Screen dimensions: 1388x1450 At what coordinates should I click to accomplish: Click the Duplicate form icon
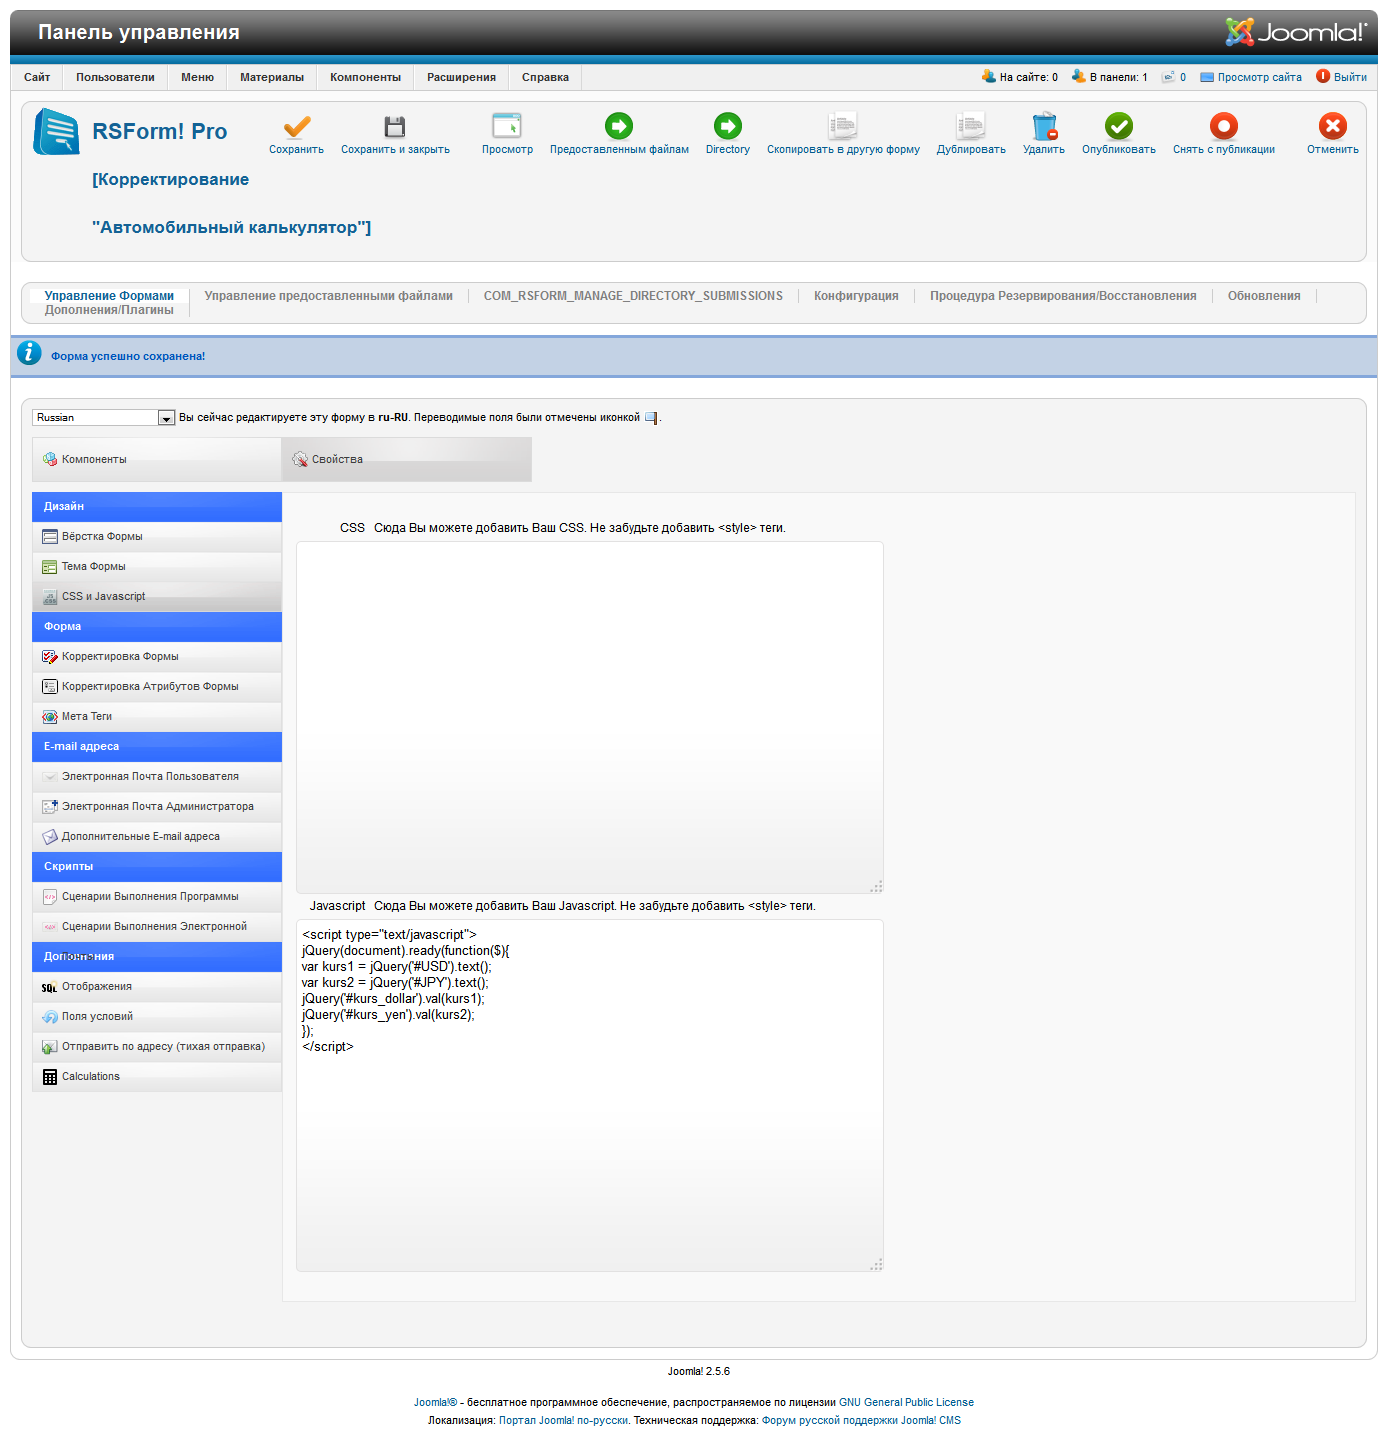(971, 126)
